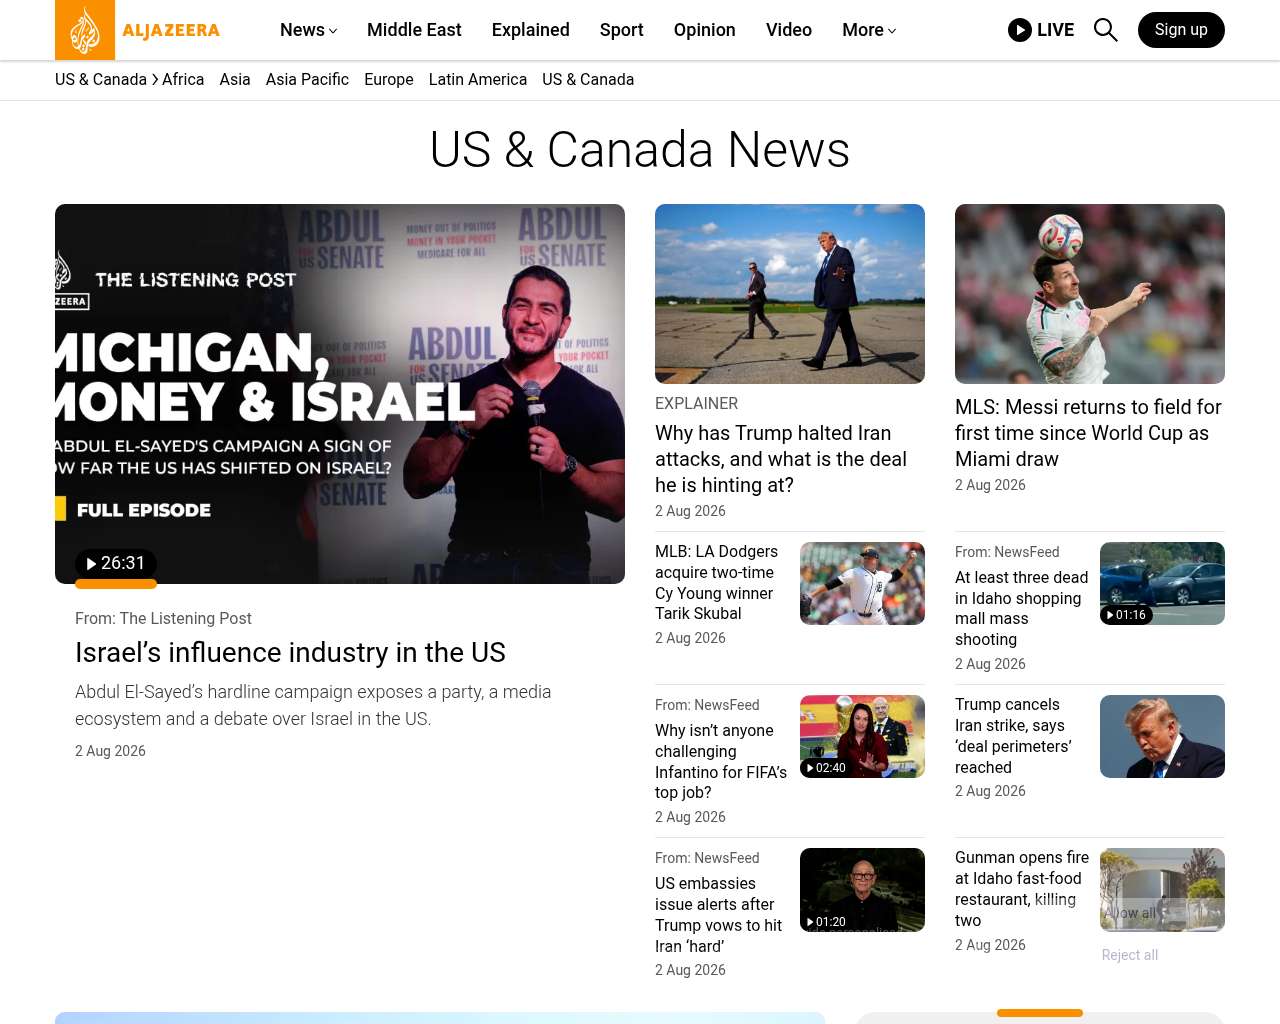
Task: Navigate to the Opinion section
Action: click(705, 30)
